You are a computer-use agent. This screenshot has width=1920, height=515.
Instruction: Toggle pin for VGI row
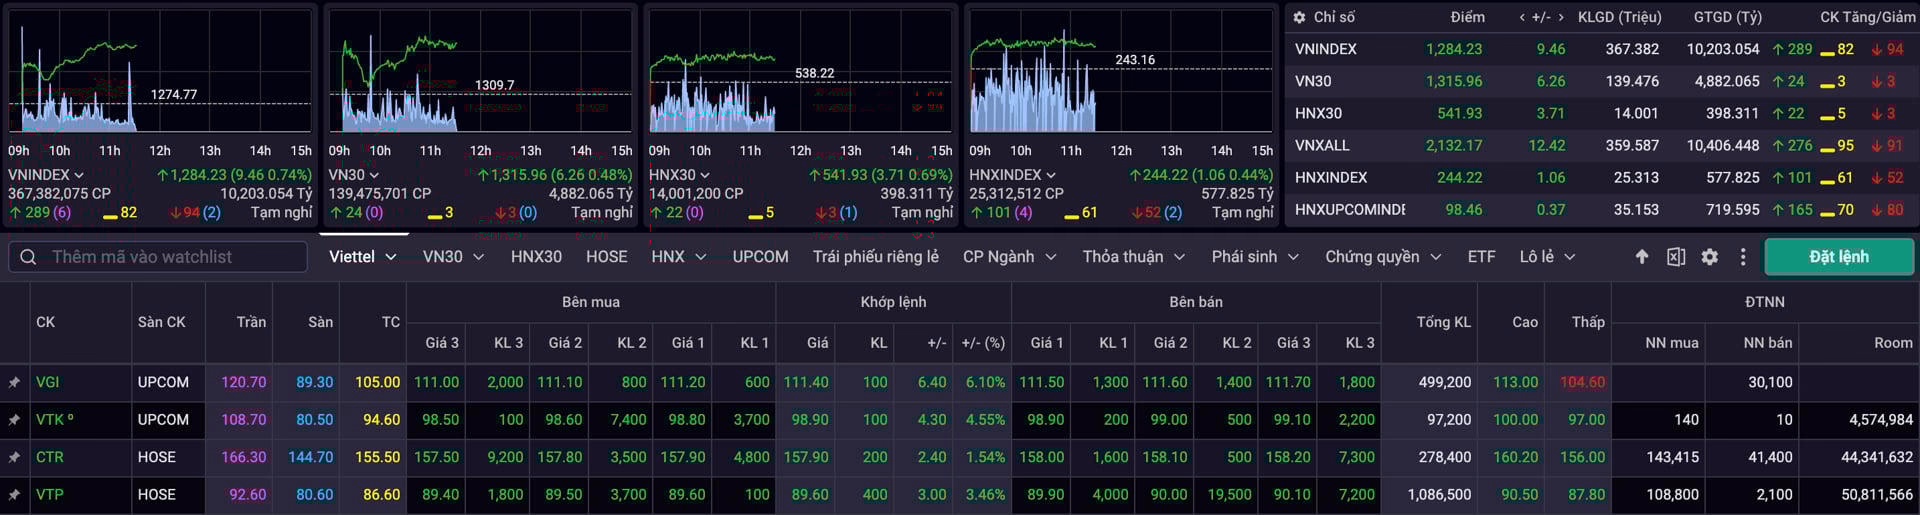click(x=14, y=382)
